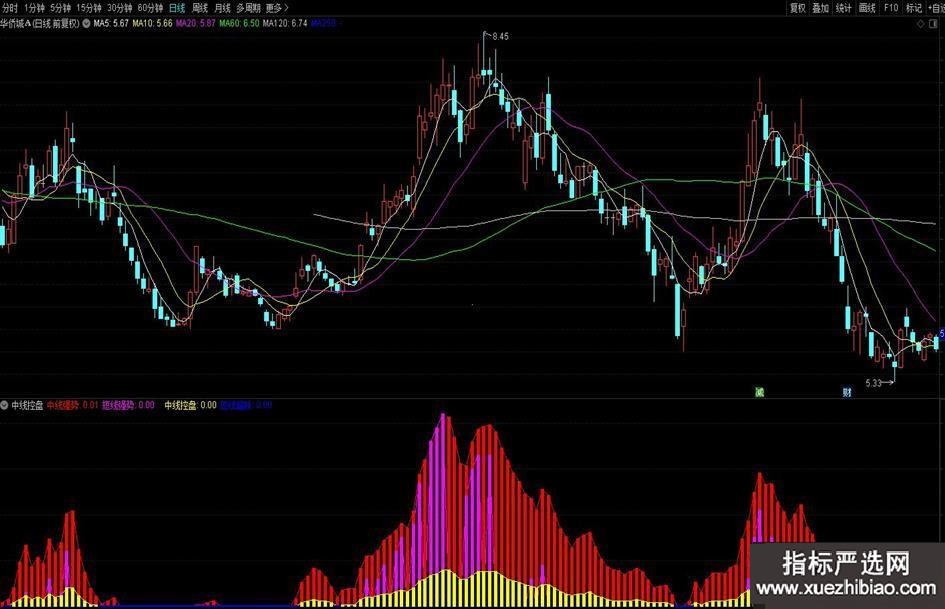Select the 15分钟 period tab
The height and width of the screenshot is (609, 945).
tap(89, 8)
